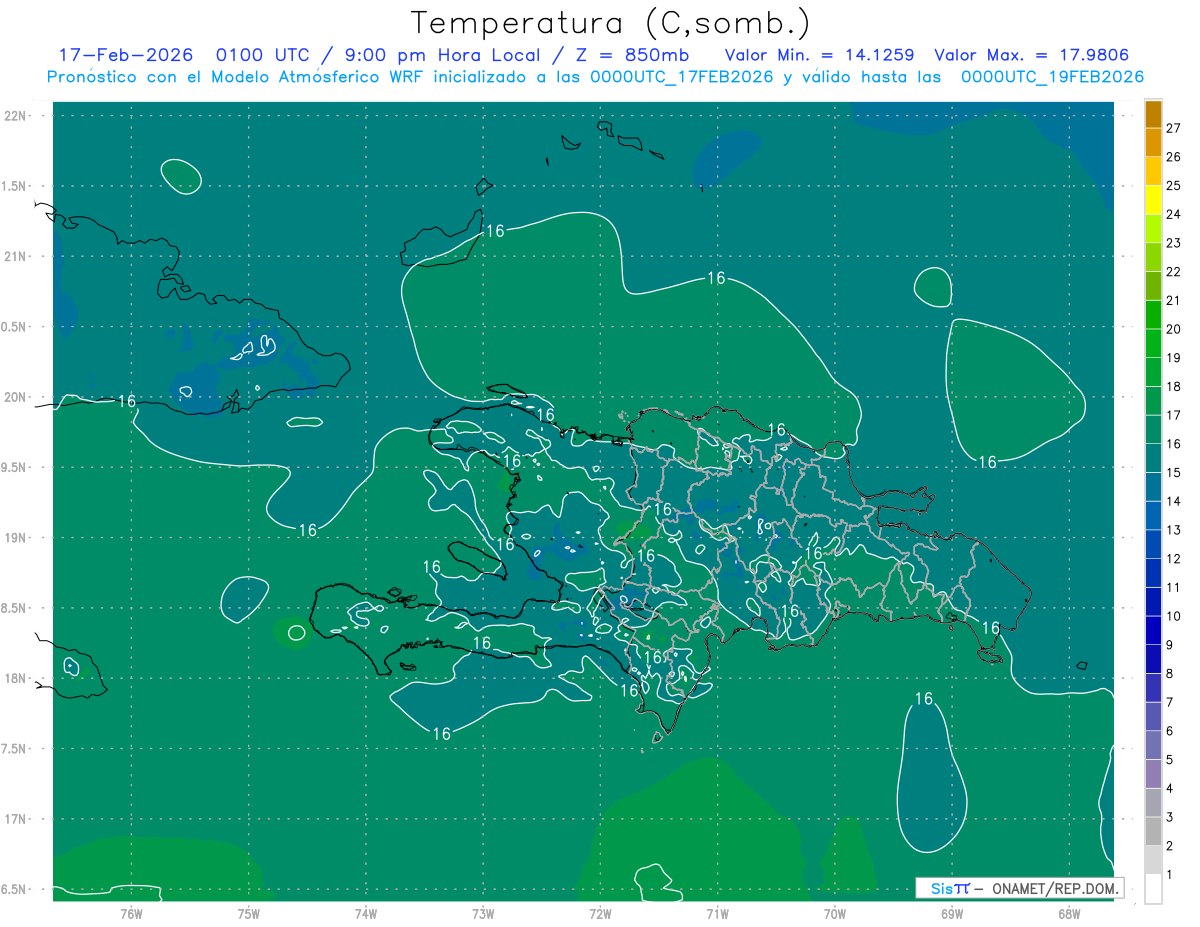This screenshot has height=927, width=1200.
Task: Click the 10 label on the color scale
Action: 1173,616
